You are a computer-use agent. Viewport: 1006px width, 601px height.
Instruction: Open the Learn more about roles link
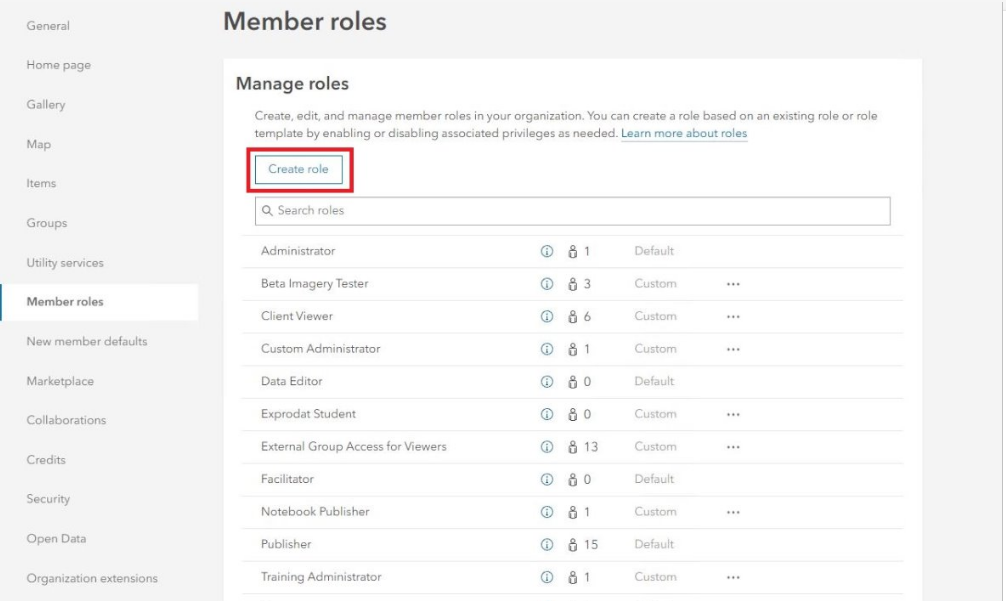tap(684, 133)
